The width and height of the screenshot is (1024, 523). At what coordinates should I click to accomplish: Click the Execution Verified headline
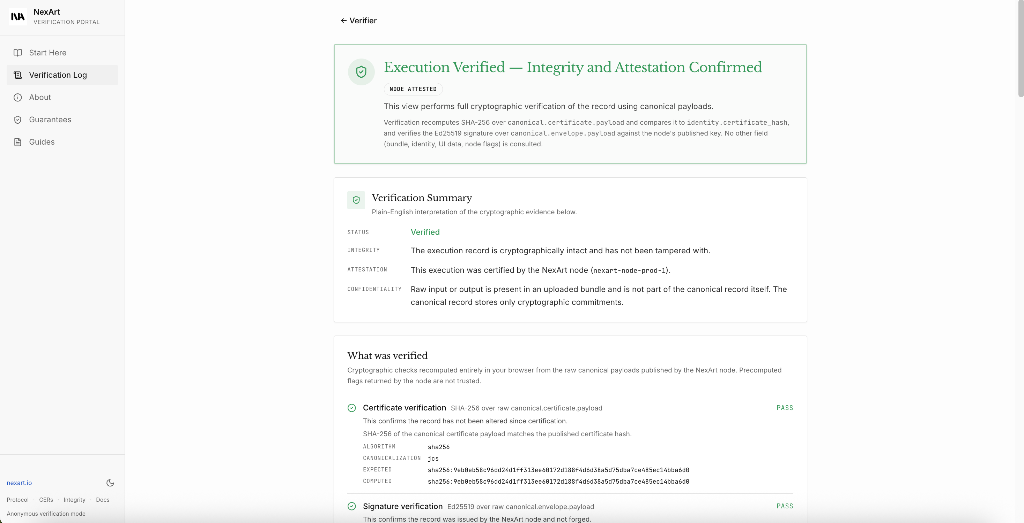[x=573, y=67]
